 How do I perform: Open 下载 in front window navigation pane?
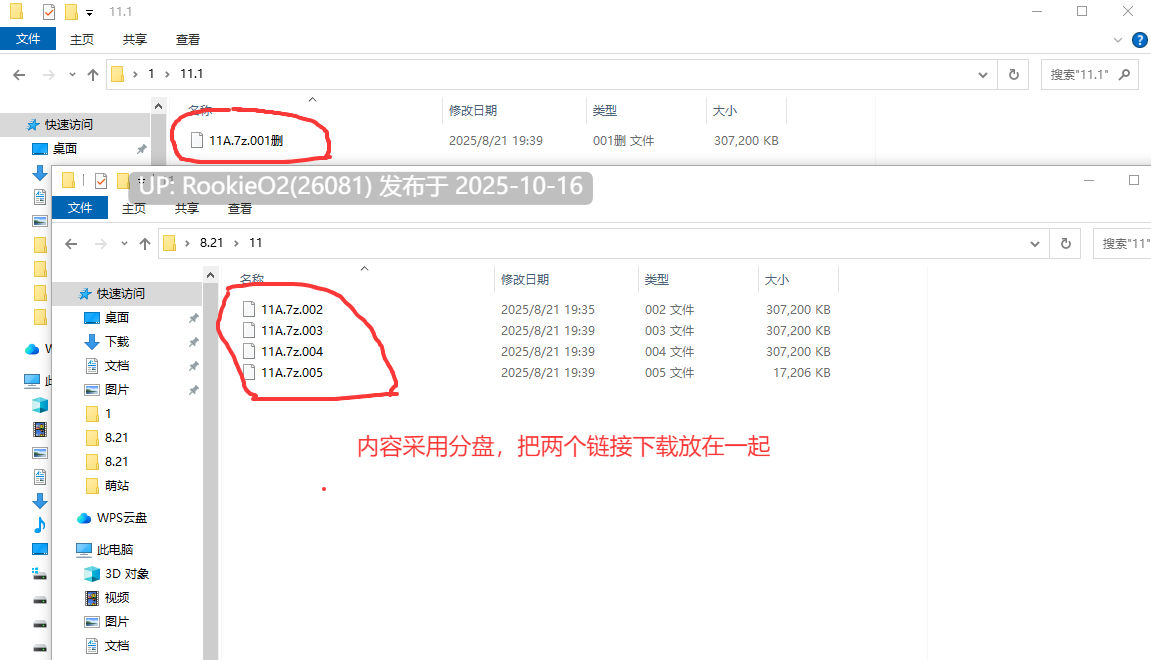[x=117, y=341]
